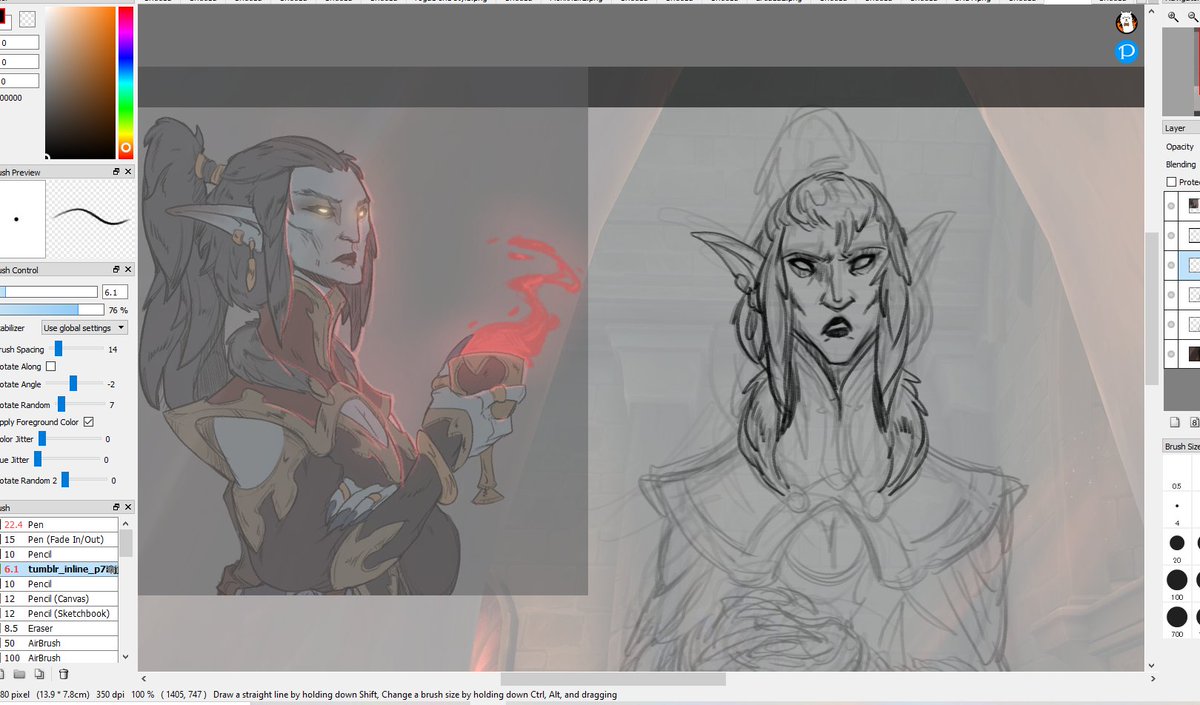
Task: Select the 8.5 Eraser brush
Action: [x=59, y=628]
